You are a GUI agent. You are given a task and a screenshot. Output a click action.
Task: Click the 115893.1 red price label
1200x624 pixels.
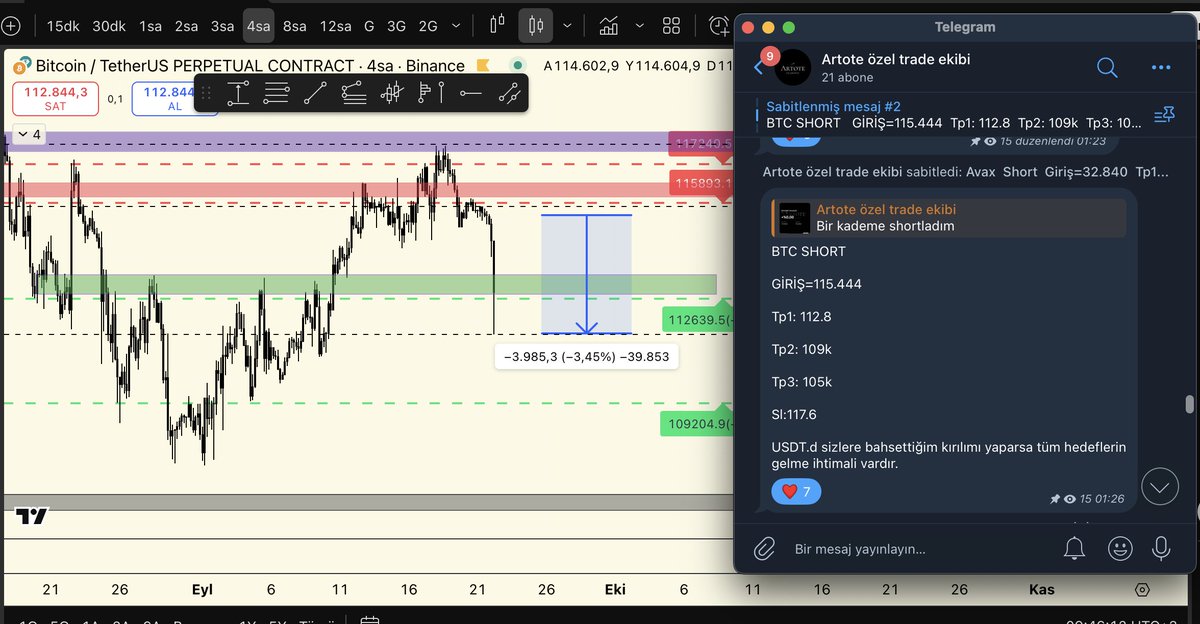pos(703,184)
